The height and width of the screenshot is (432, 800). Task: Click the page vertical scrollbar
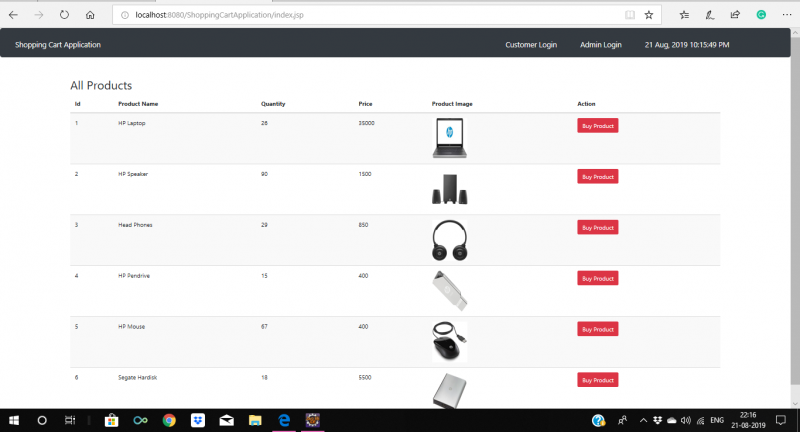pos(795,210)
